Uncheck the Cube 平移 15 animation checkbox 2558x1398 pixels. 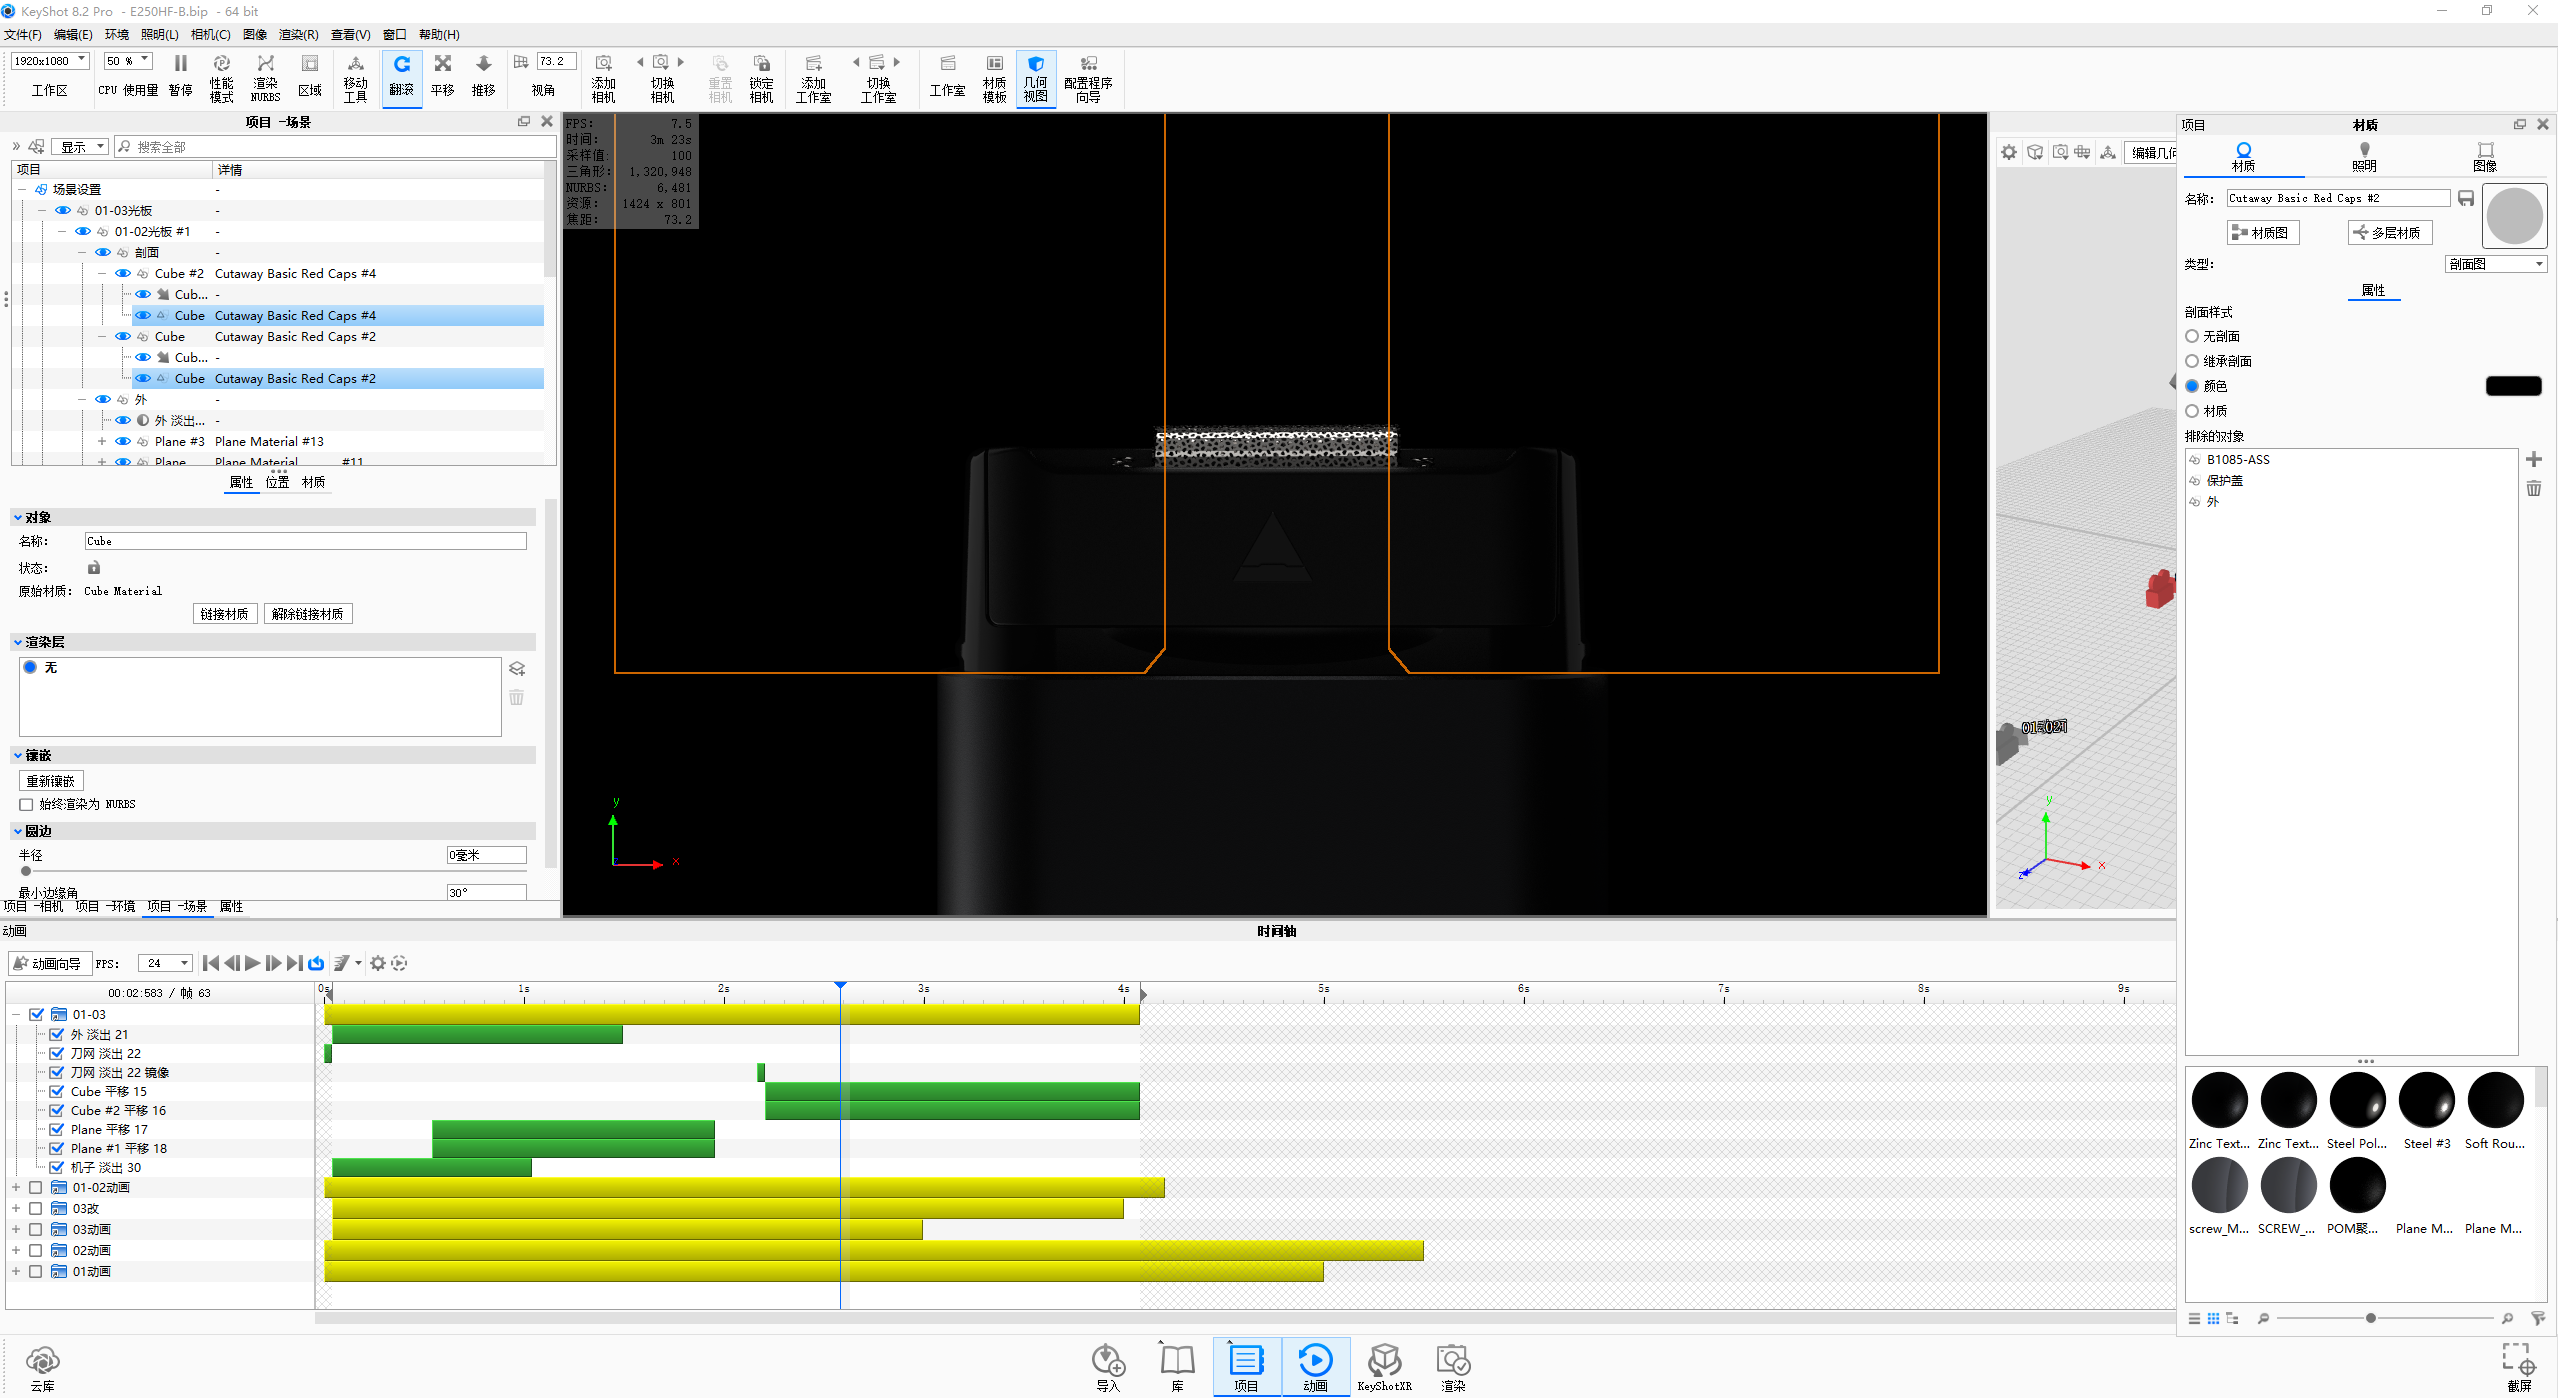click(x=57, y=1092)
